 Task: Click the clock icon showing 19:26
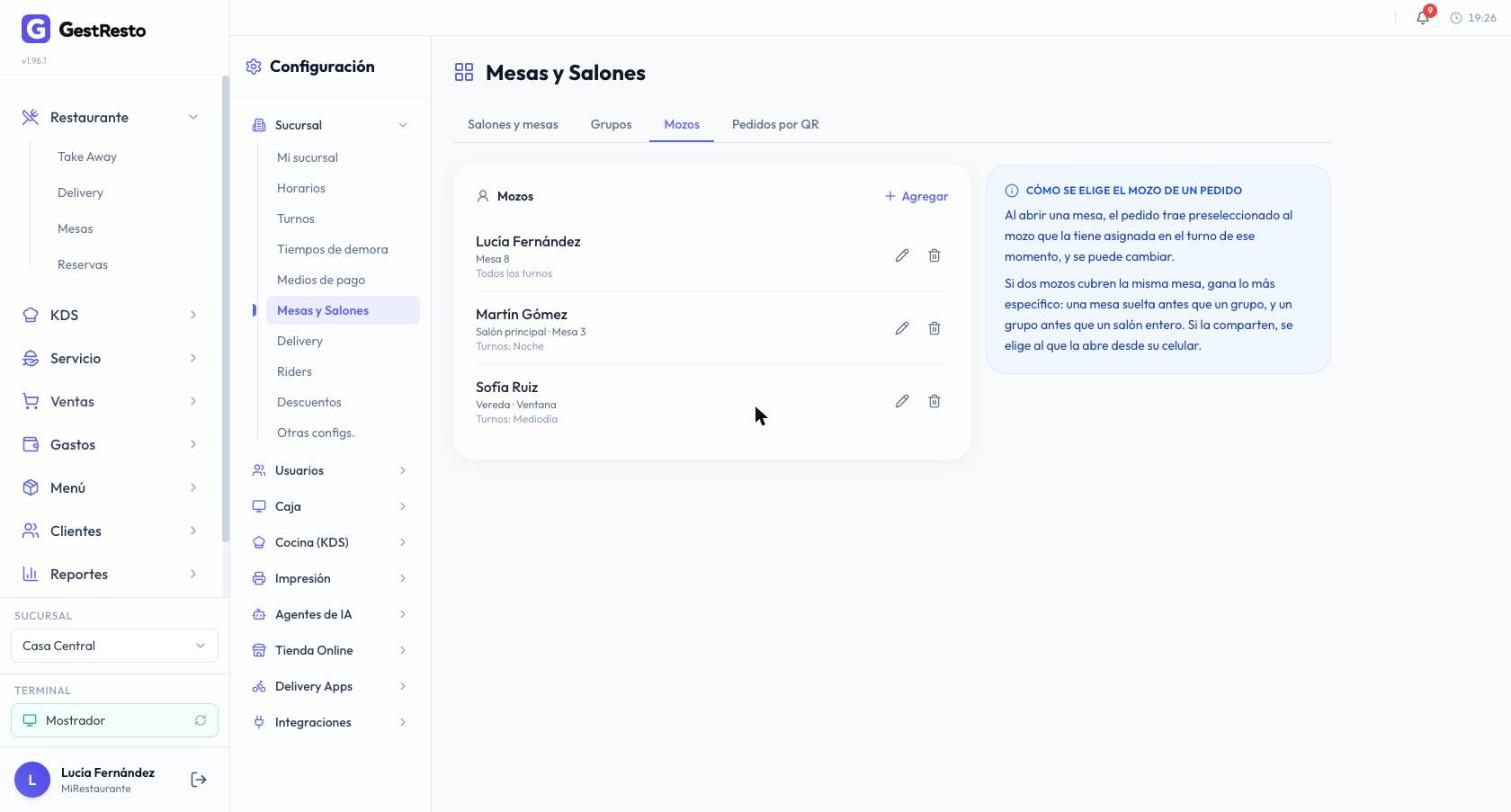tap(1456, 18)
